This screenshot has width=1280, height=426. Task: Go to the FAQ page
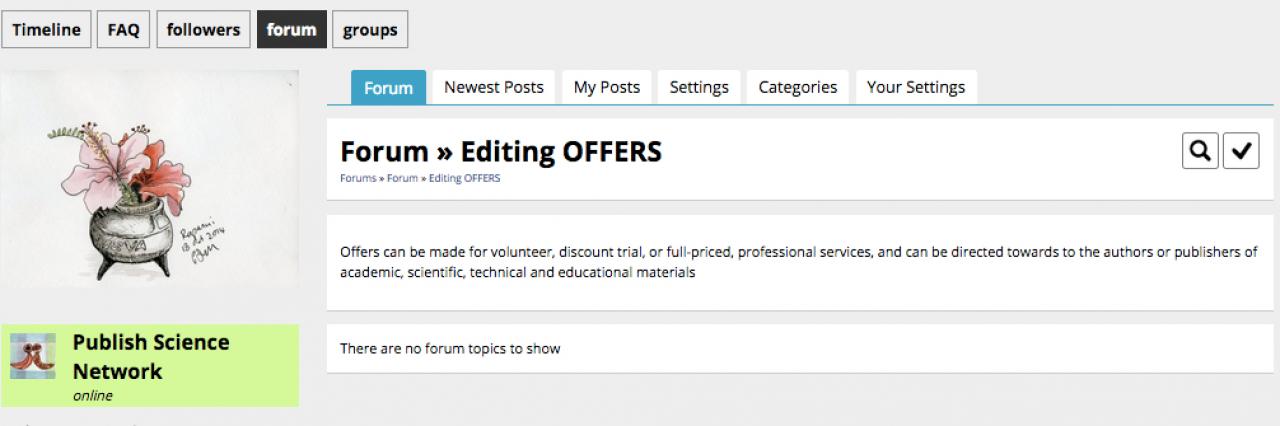pyautogui.click(x=123, y=30)
